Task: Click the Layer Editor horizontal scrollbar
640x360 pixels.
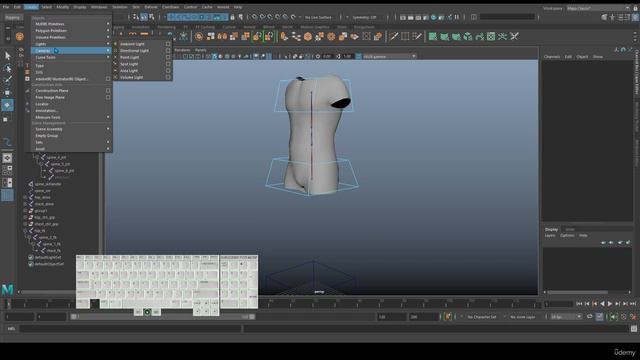Action: pos(578,292)
